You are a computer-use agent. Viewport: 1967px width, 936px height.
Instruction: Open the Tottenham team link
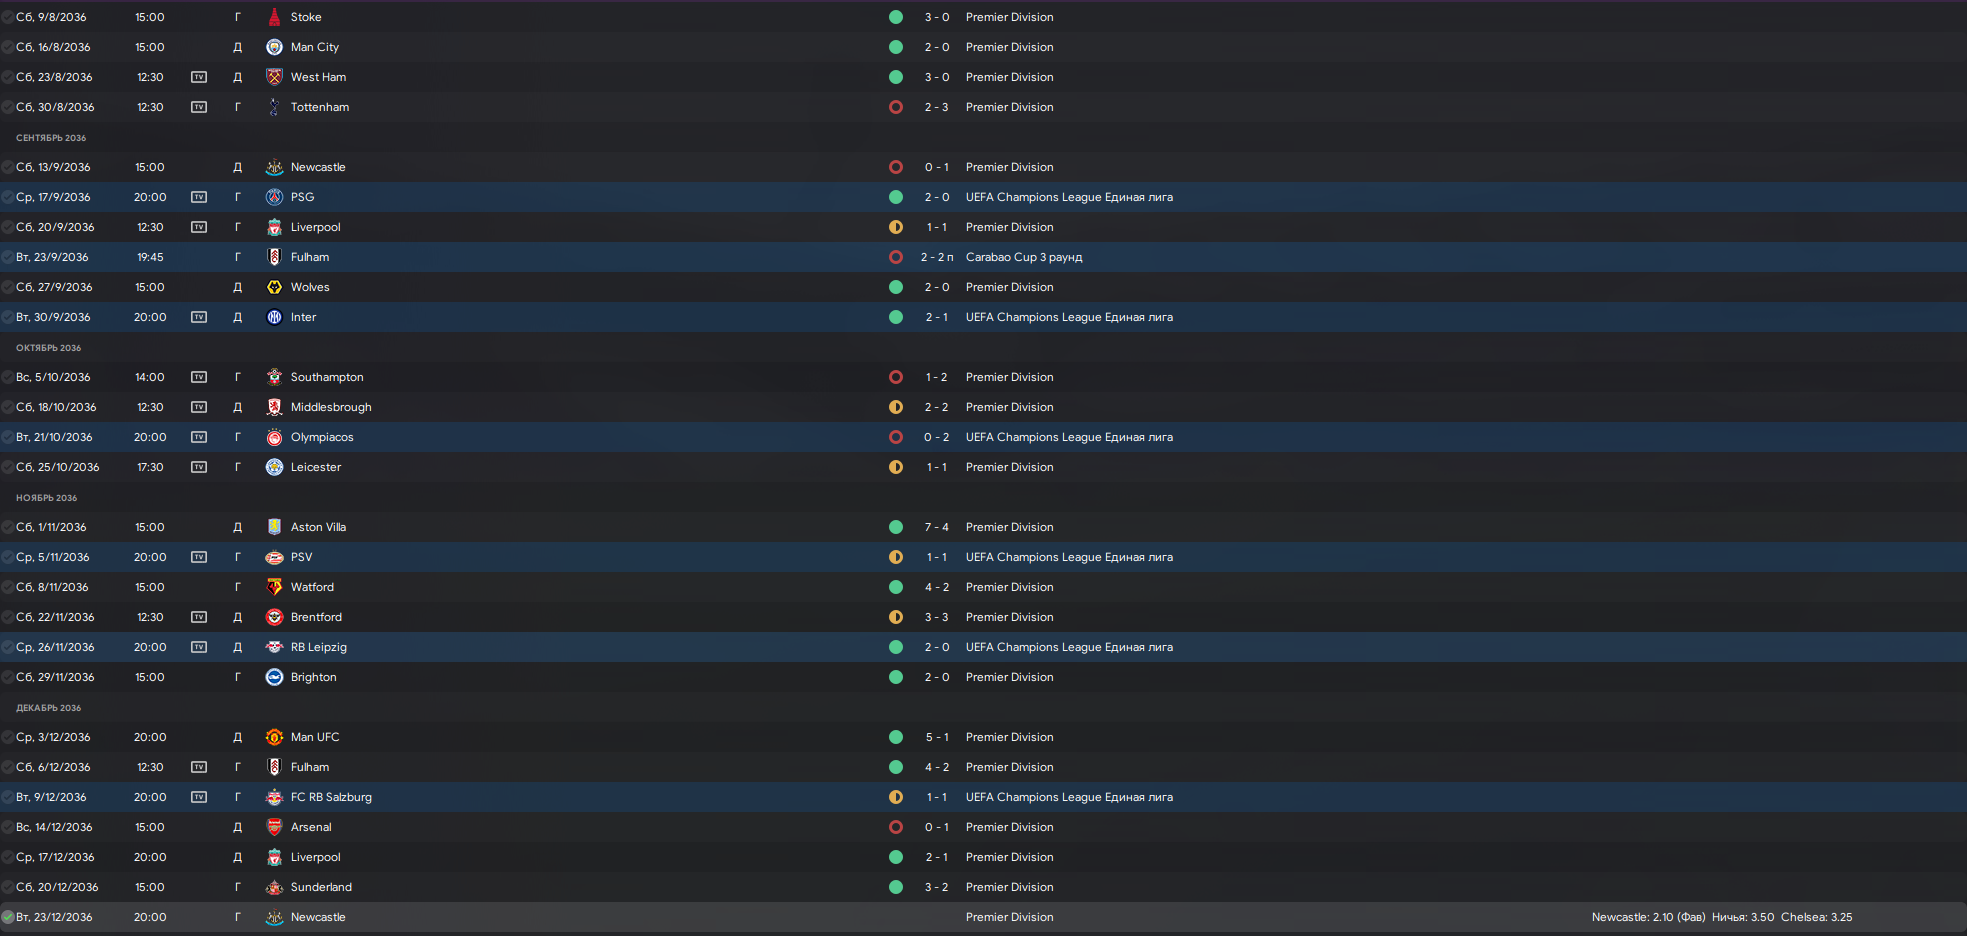(x=320, y=107)
